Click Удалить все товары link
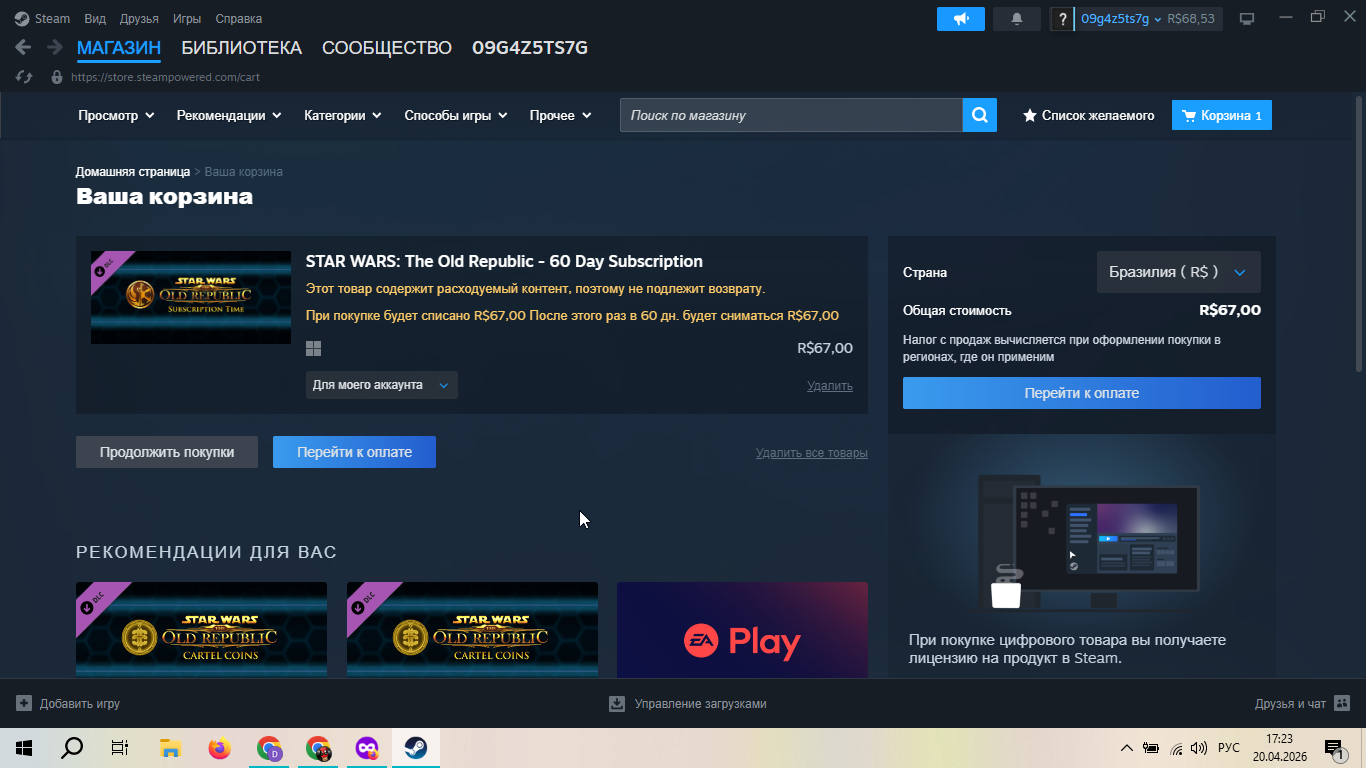1366x768 pixels. click(812, 453)
